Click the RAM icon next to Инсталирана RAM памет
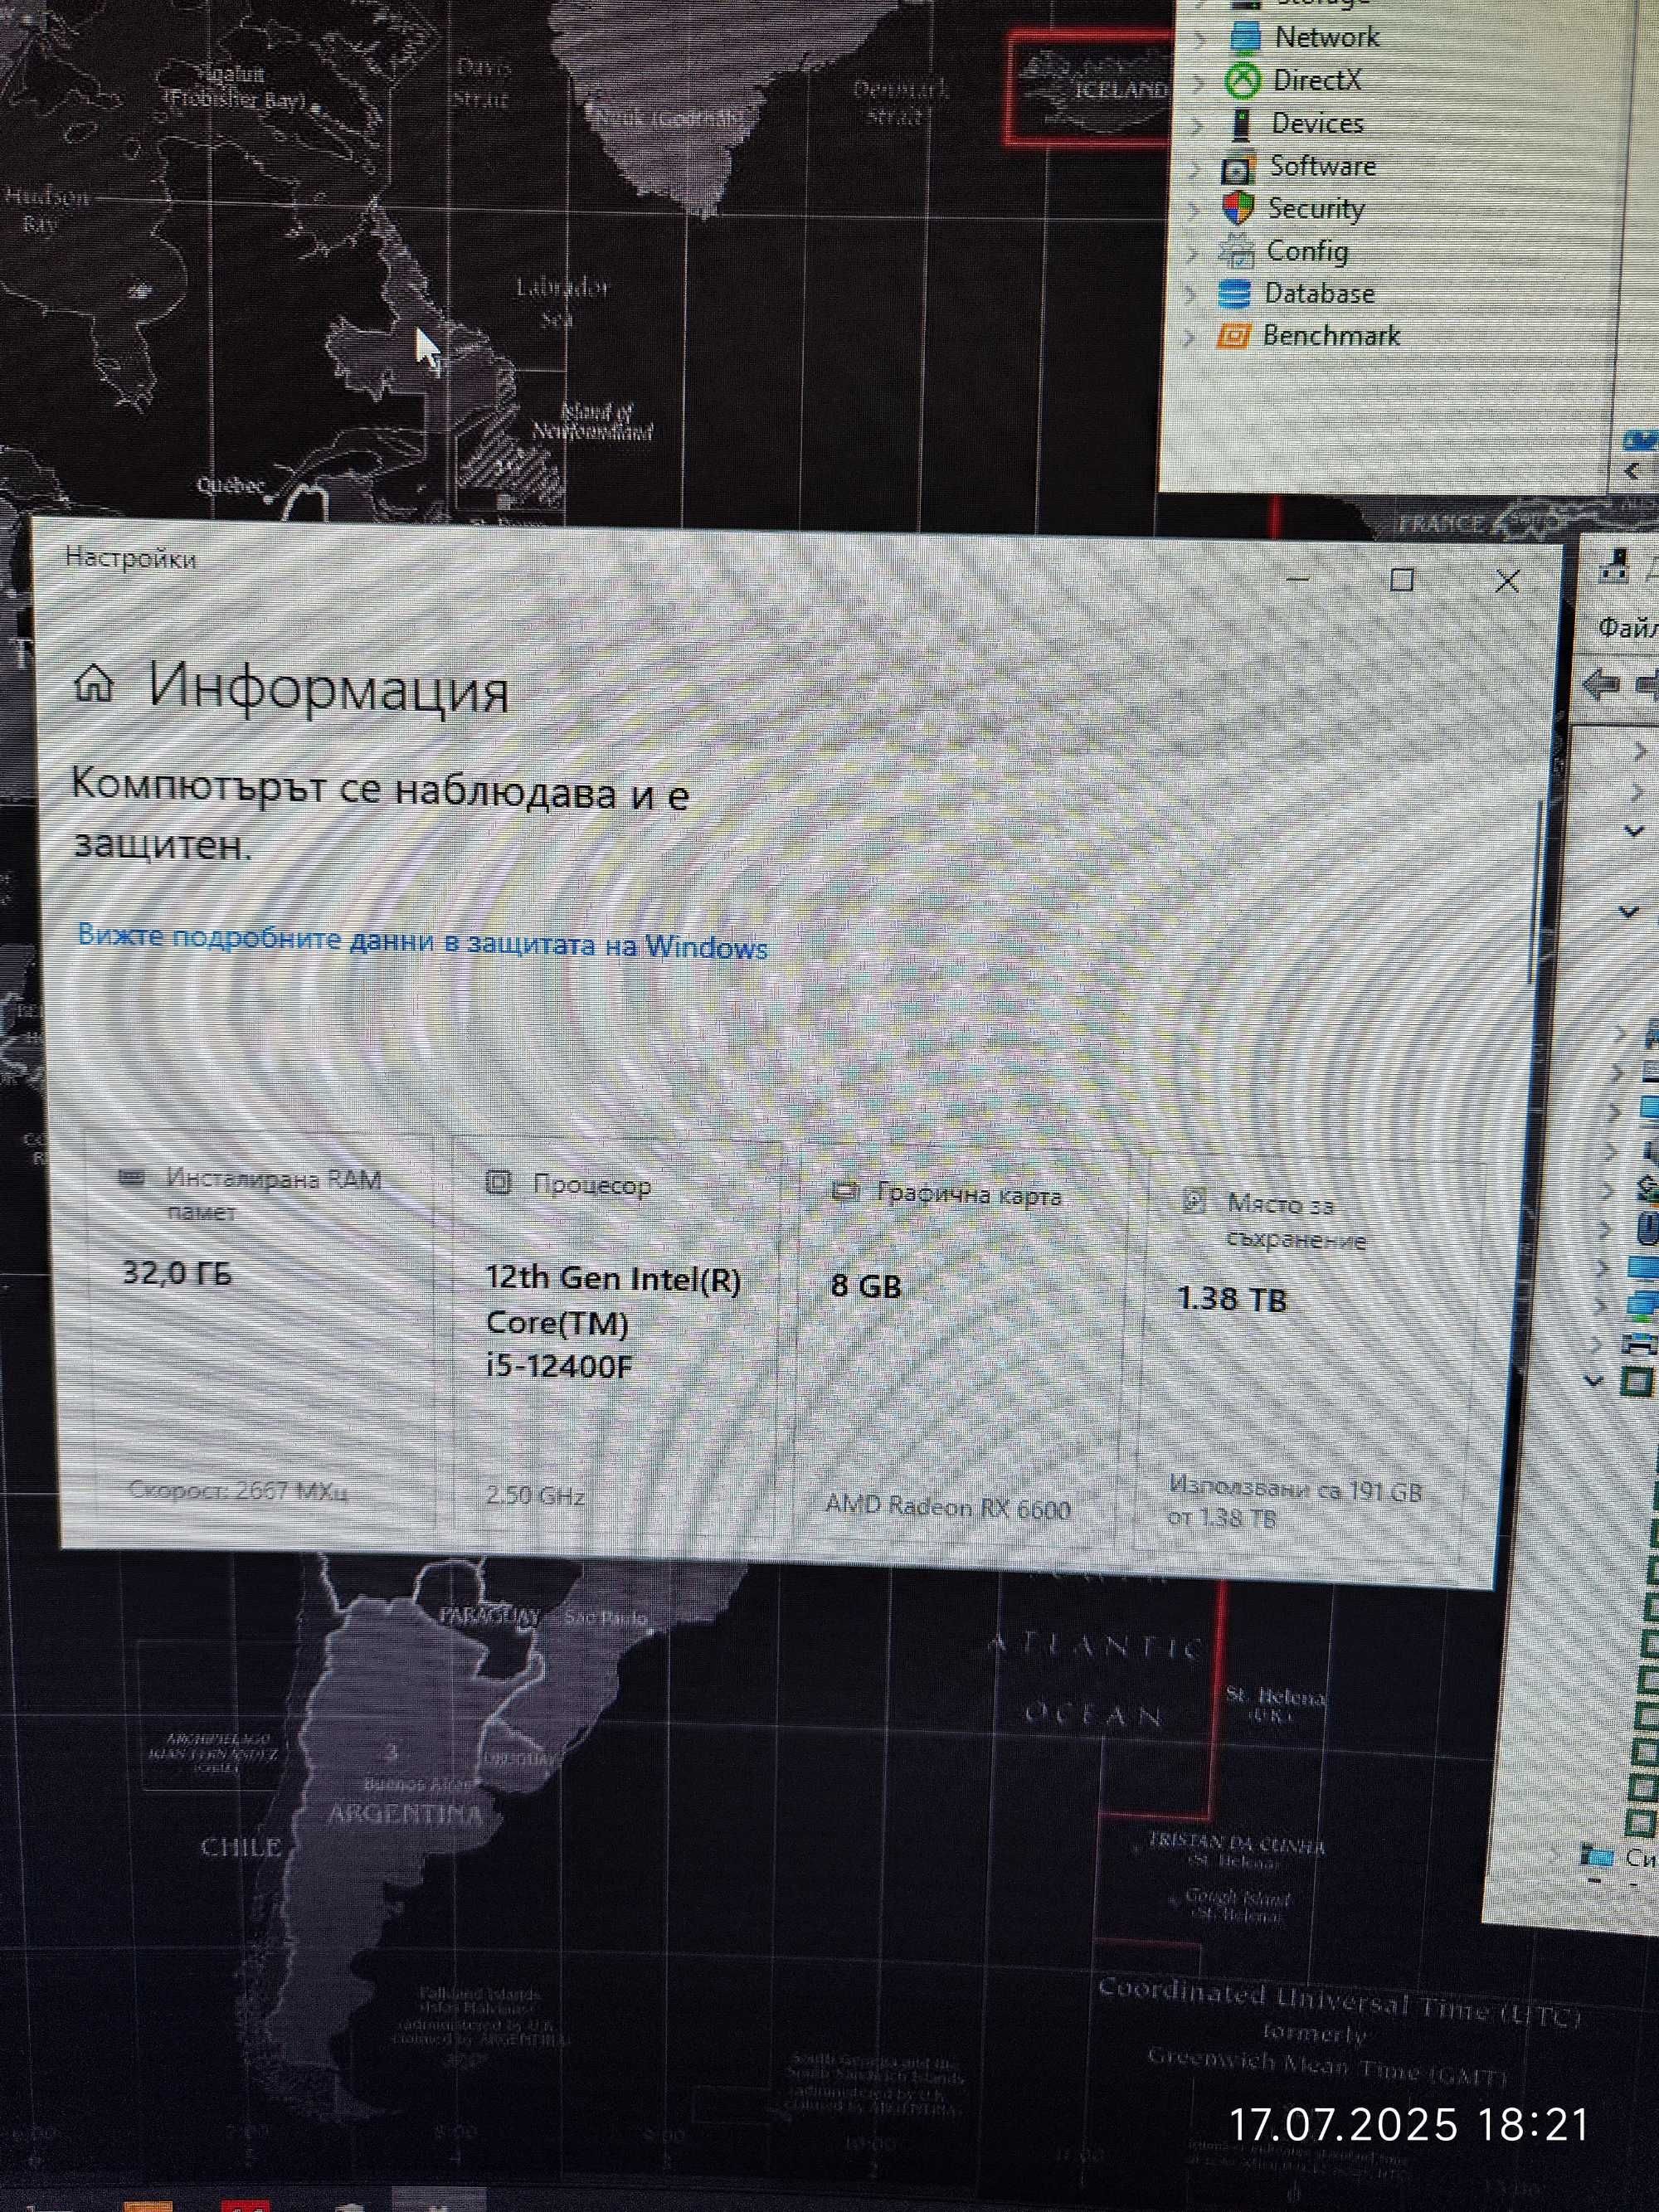 [132, 1177]
